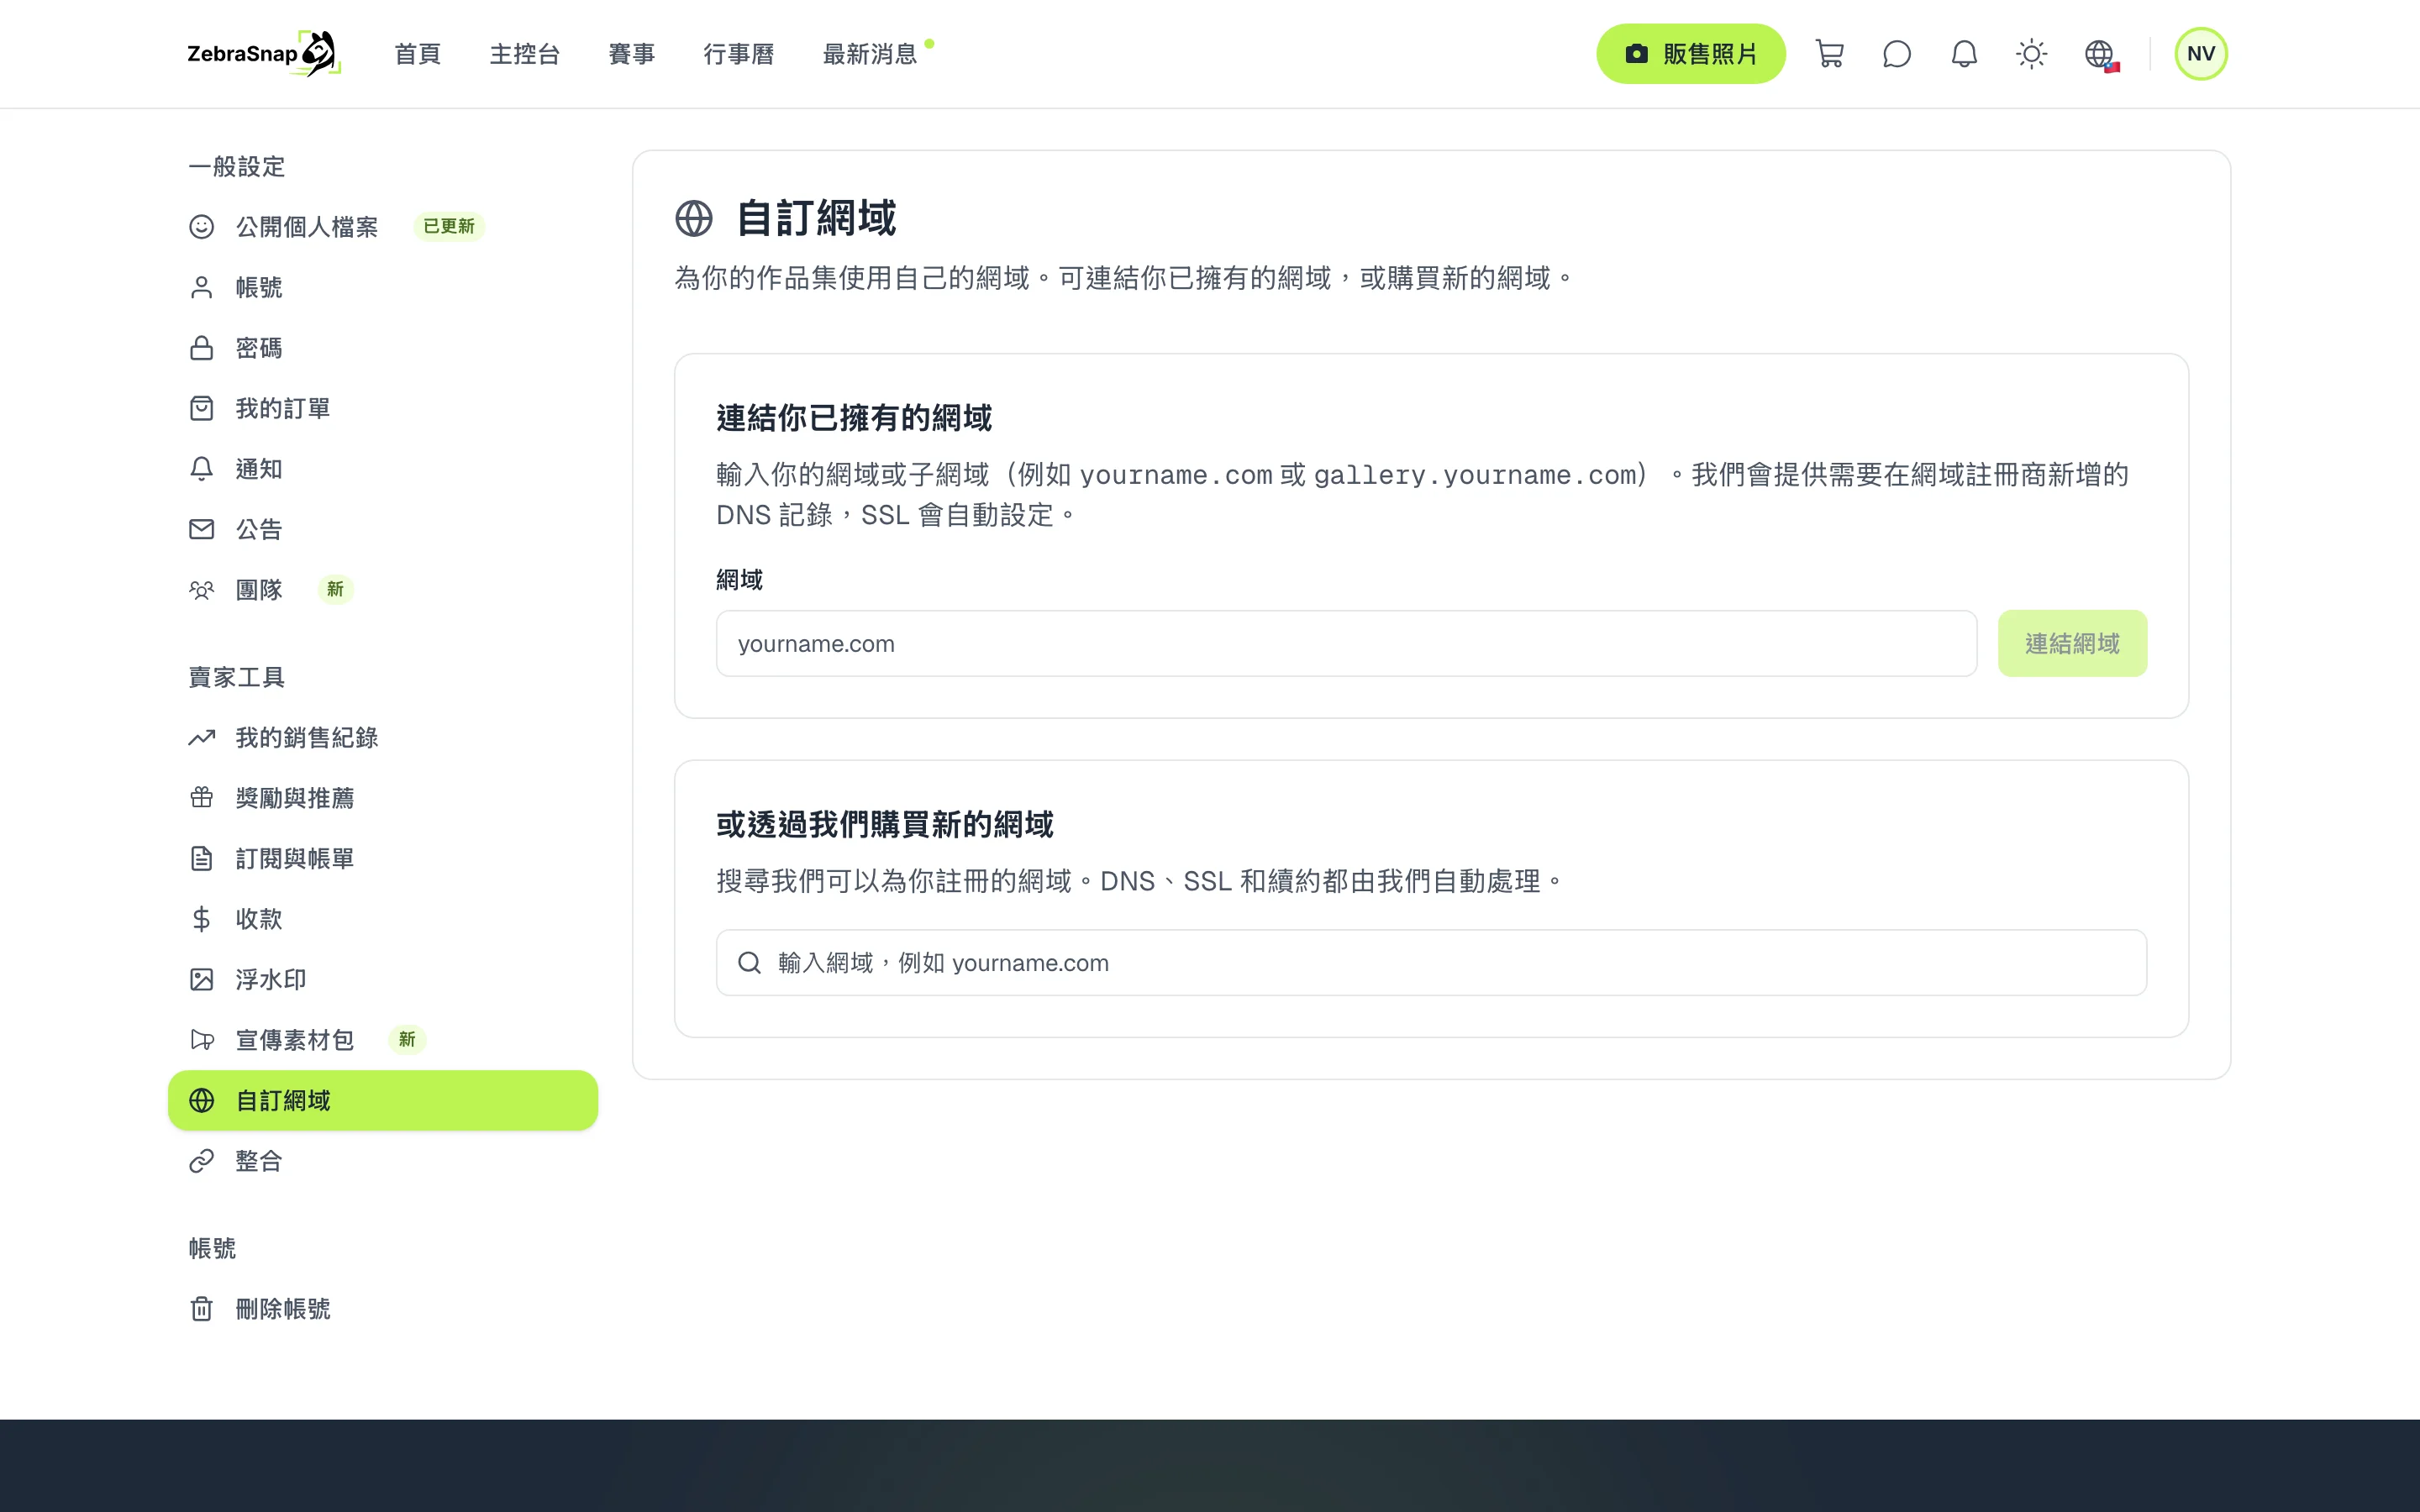The height and width of the screenshot is (1512, 2420).
Task: Open the NV user avatar menu
Action: pos(2201,54)
